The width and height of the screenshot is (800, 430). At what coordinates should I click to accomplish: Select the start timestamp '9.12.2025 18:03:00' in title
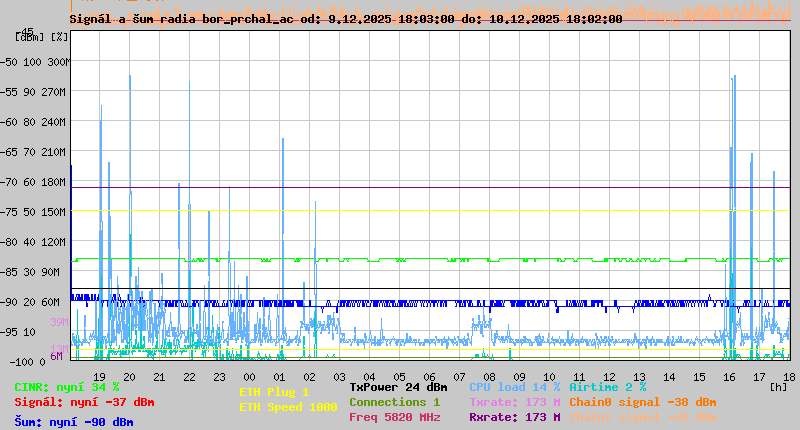click(x=391, y=19)
